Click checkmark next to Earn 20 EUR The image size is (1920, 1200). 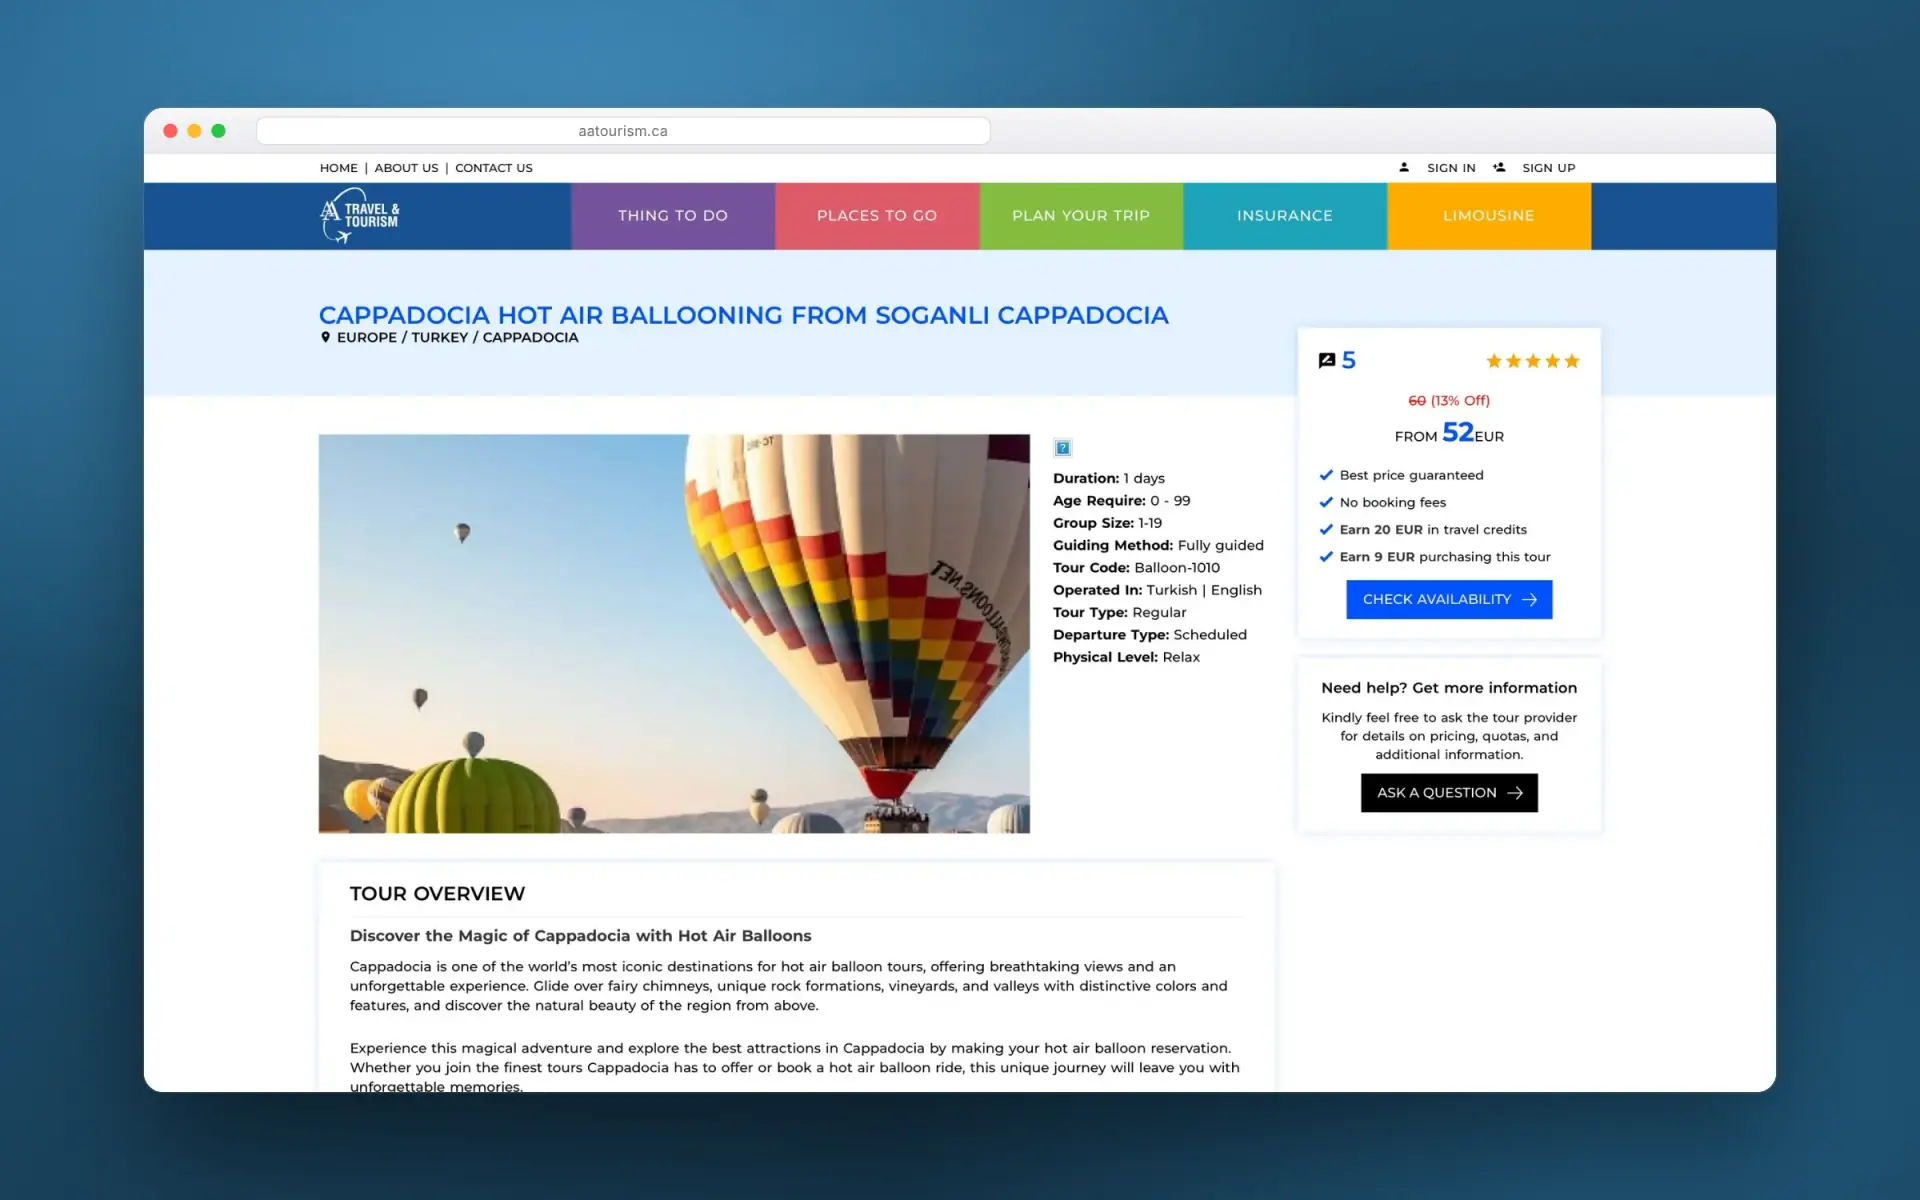click(1326, 530)
